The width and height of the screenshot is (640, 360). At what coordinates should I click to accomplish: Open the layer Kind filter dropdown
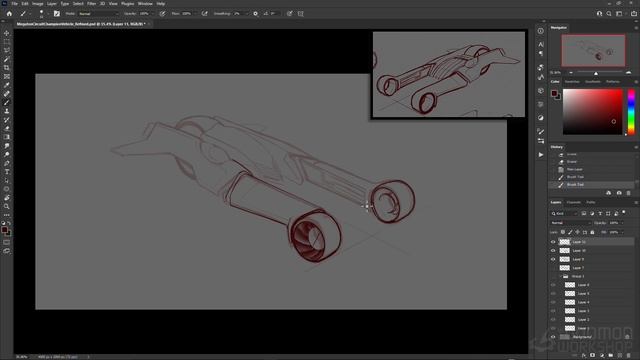pos(564,213)
